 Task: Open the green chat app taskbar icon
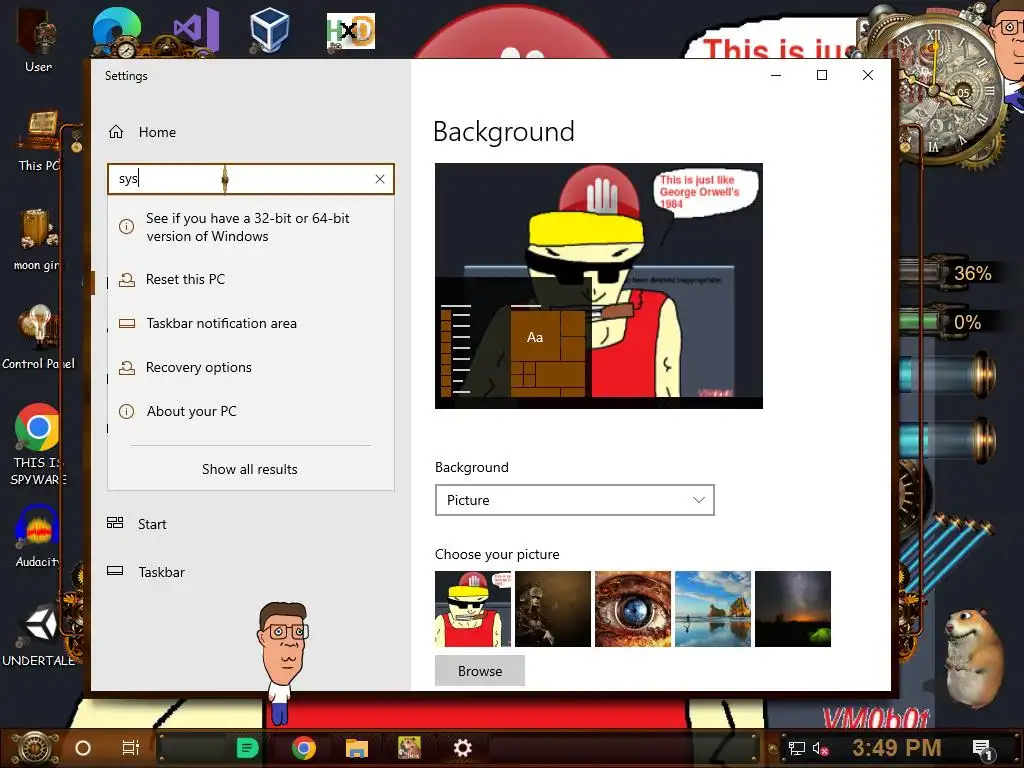point(247,748)
